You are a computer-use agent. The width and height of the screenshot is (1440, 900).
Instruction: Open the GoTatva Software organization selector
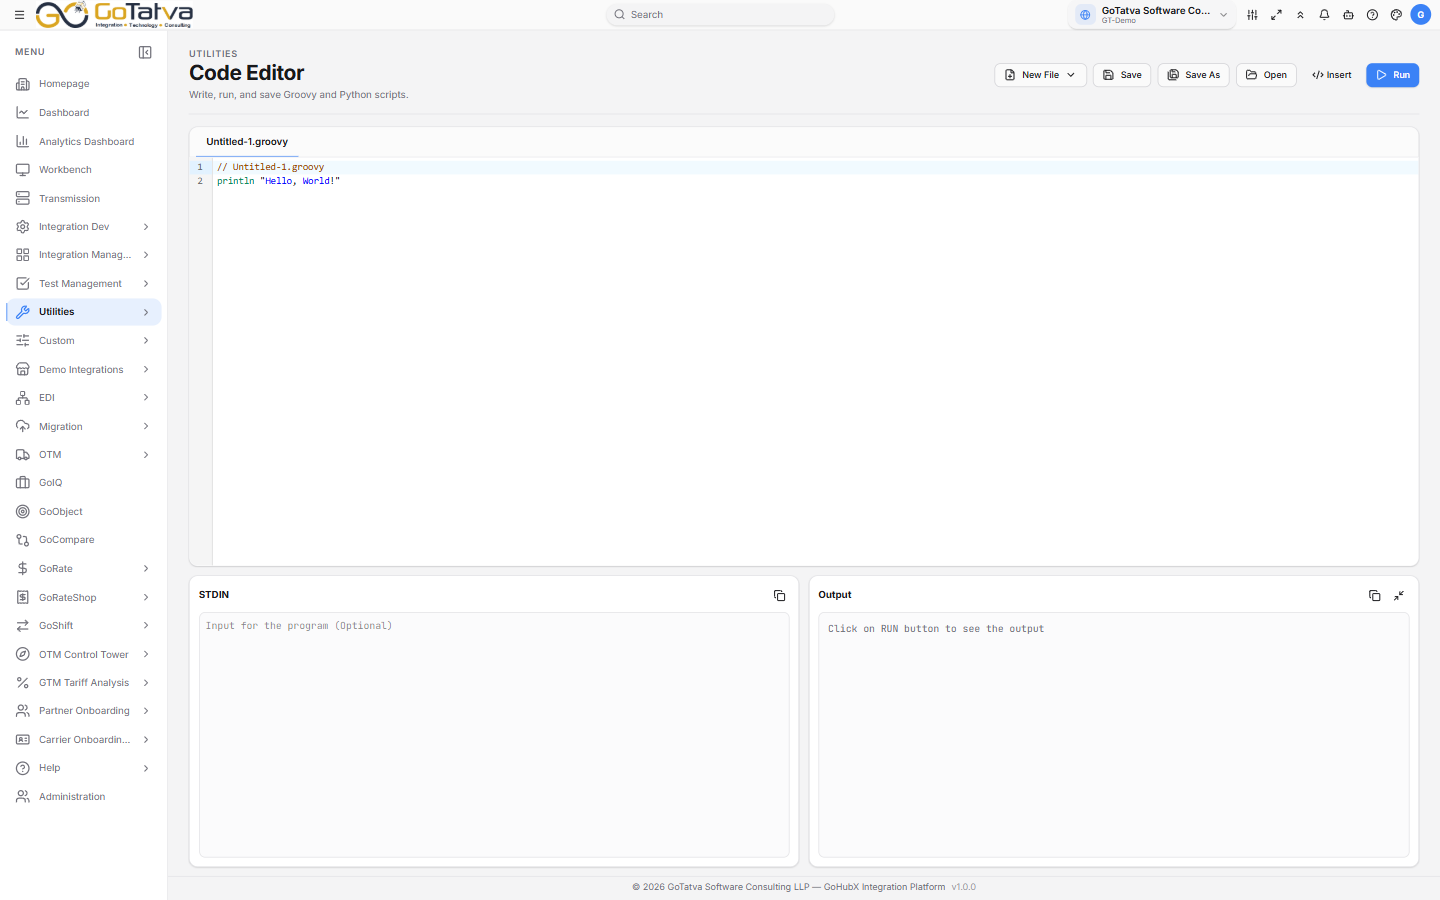[x=1152, y=15]
